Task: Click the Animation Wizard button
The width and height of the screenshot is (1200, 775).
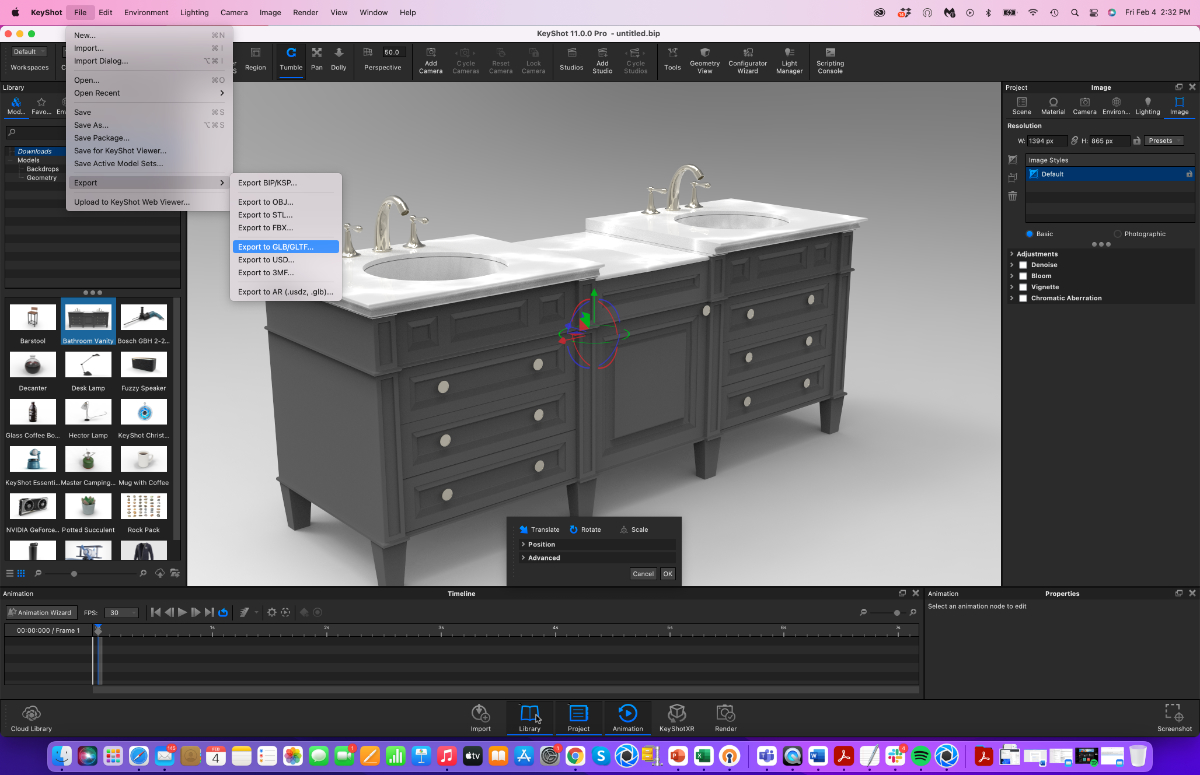Action: coord(40,612)
